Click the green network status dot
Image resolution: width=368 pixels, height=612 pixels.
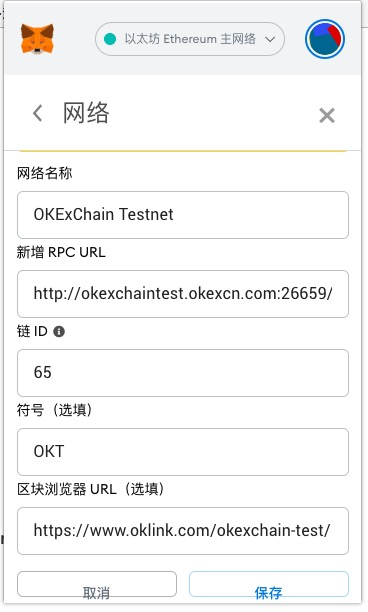pos(110,39)
